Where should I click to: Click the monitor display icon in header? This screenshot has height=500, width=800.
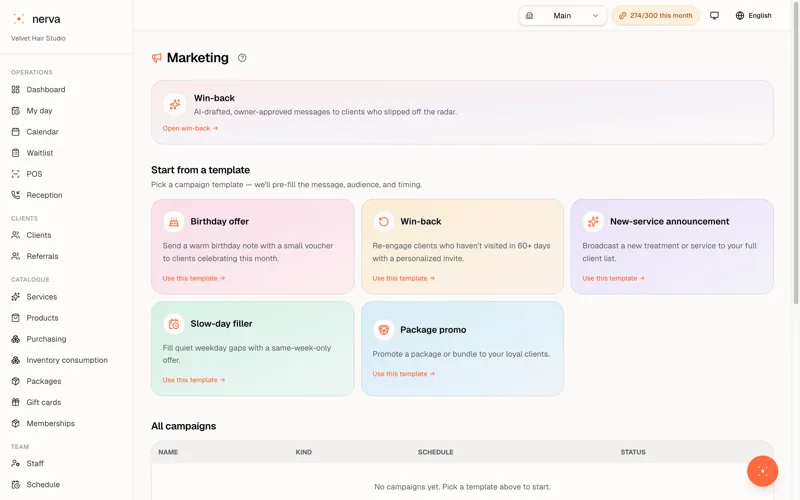click(714, 16)
